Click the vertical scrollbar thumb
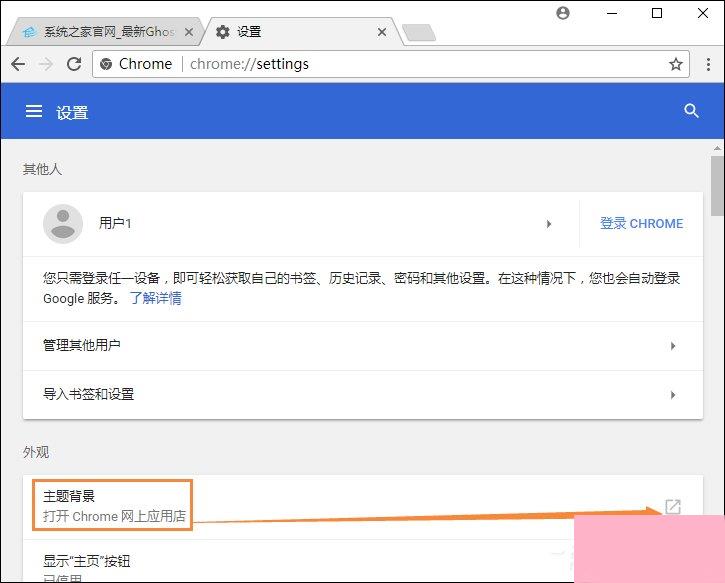This screenshot has height=583, width=725. [x=717, y=186]
